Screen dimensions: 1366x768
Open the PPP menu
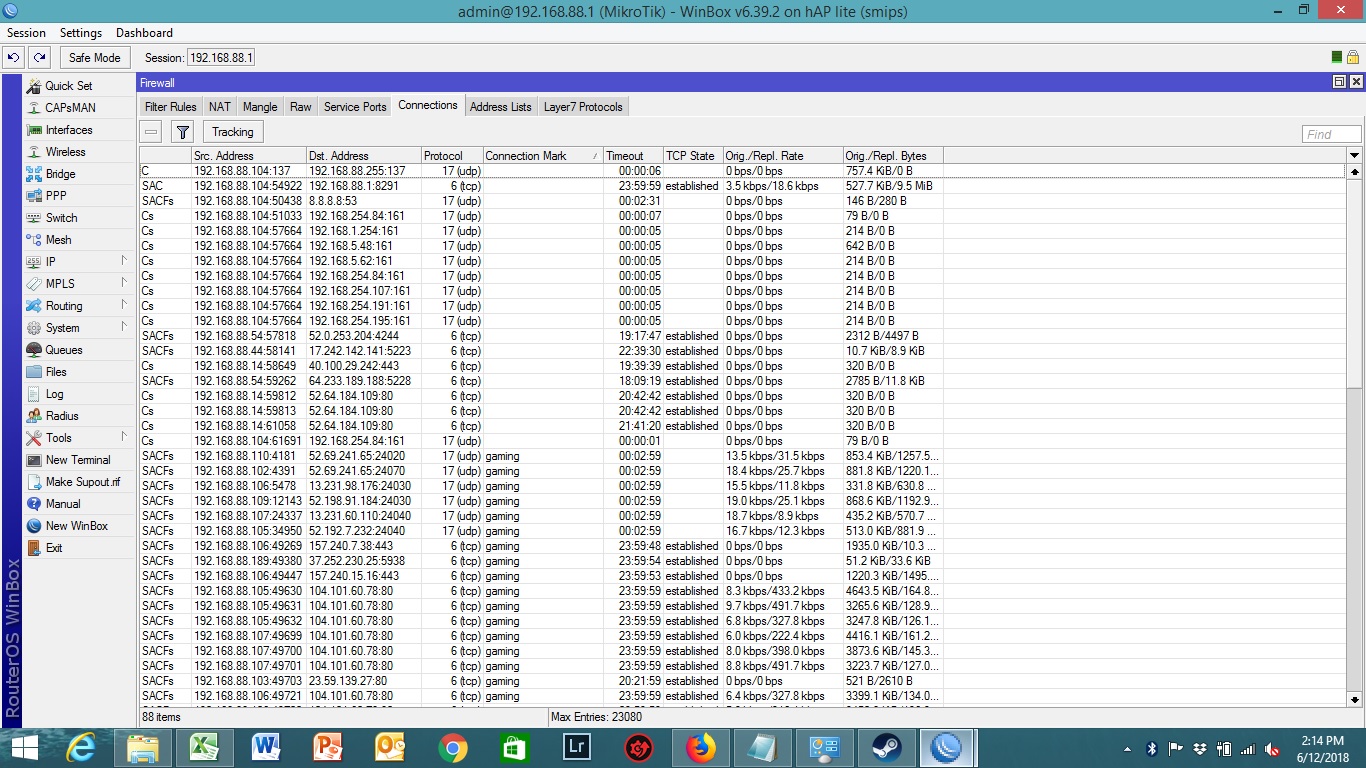click(56, 196)
